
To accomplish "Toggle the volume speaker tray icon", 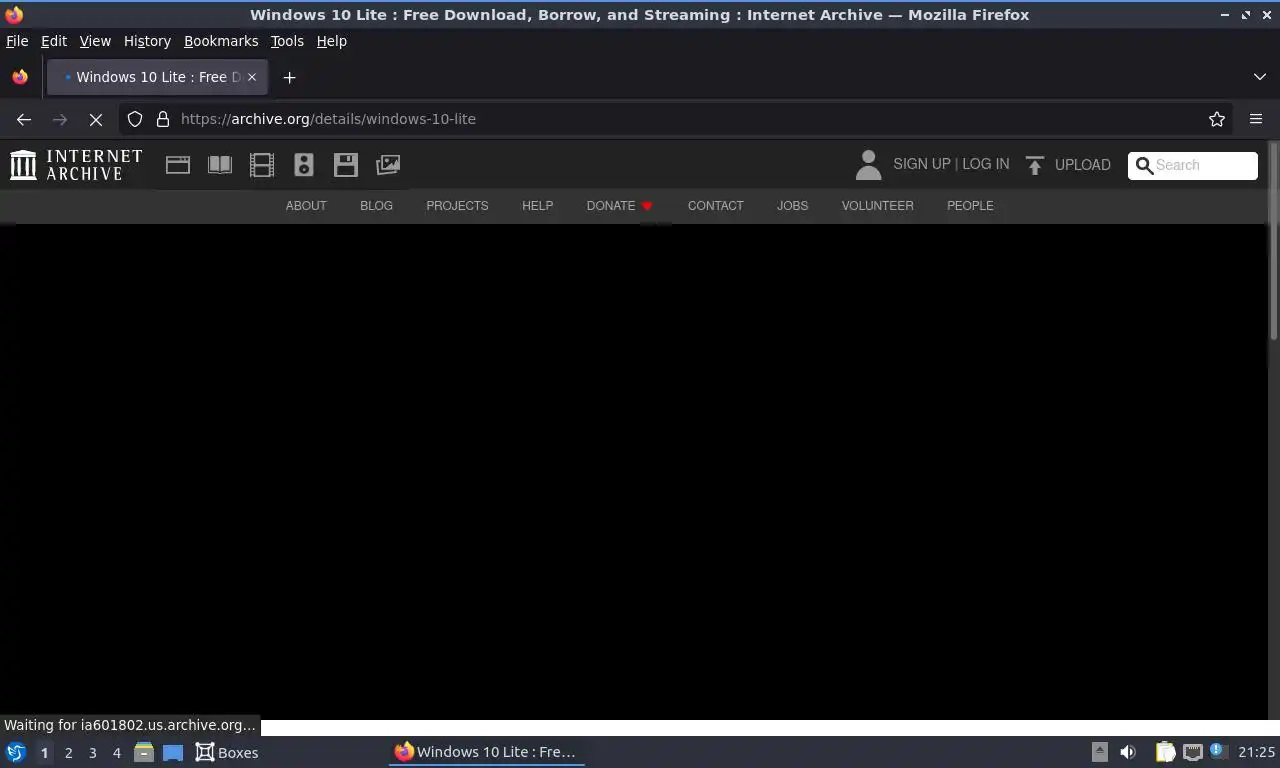I will (1128, 752).
